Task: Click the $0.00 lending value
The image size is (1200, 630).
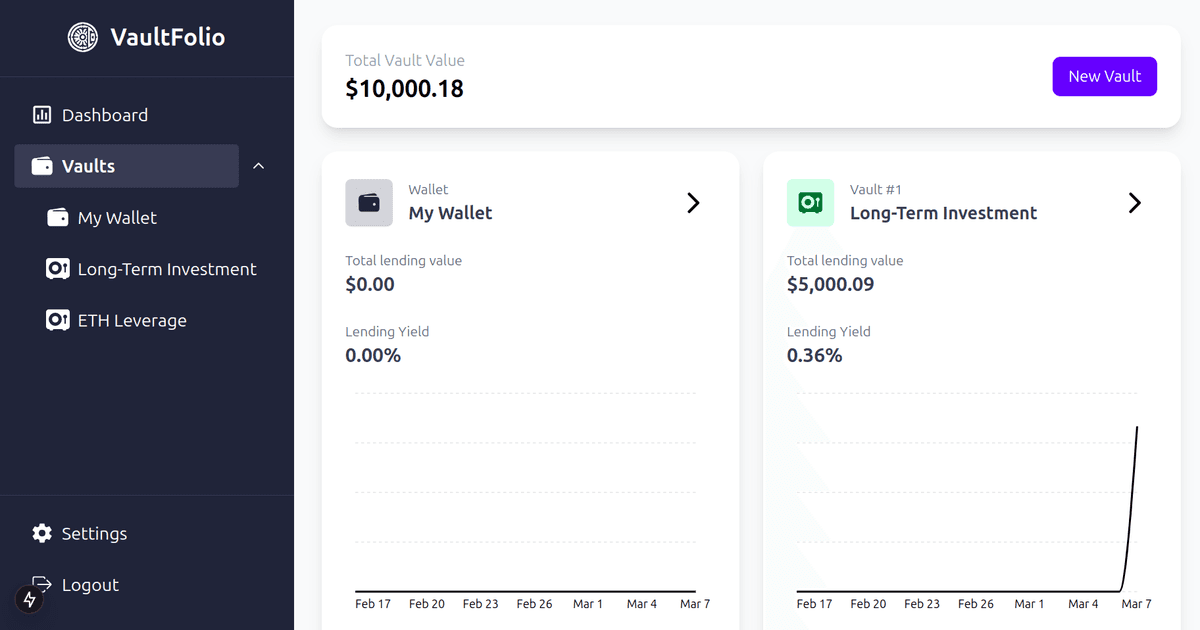Action: tap(370, 284)
